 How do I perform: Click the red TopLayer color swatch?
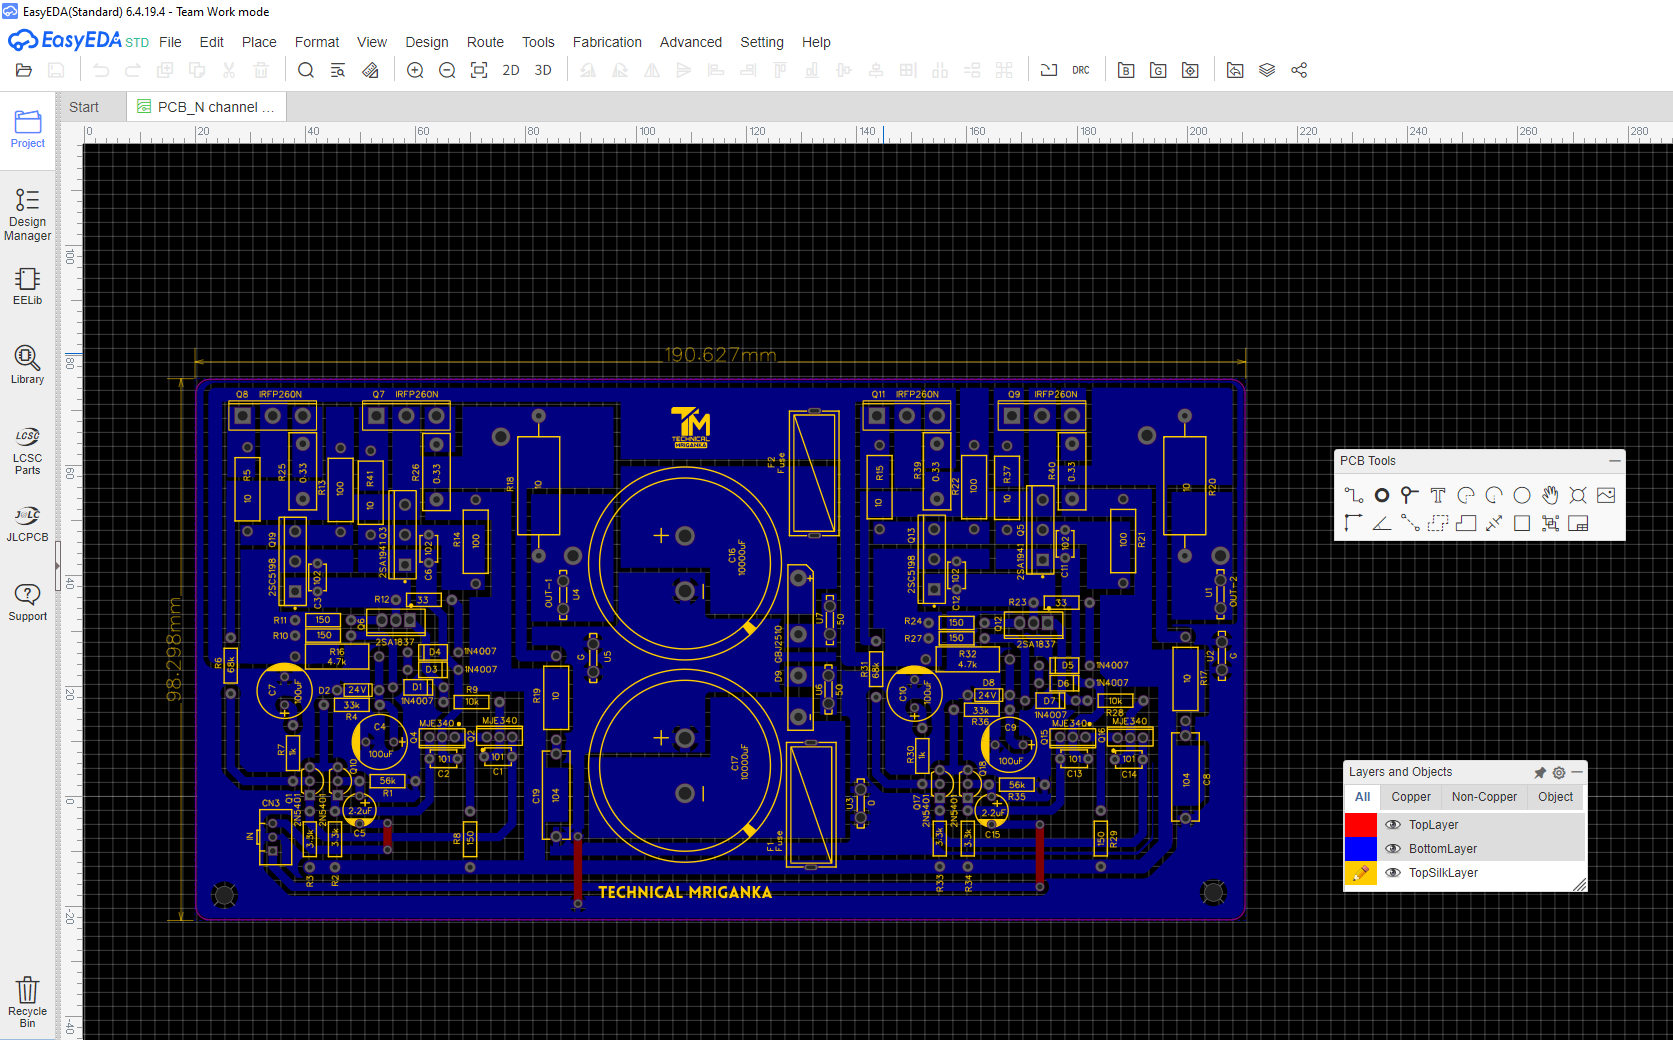(x=1361, y=825)
